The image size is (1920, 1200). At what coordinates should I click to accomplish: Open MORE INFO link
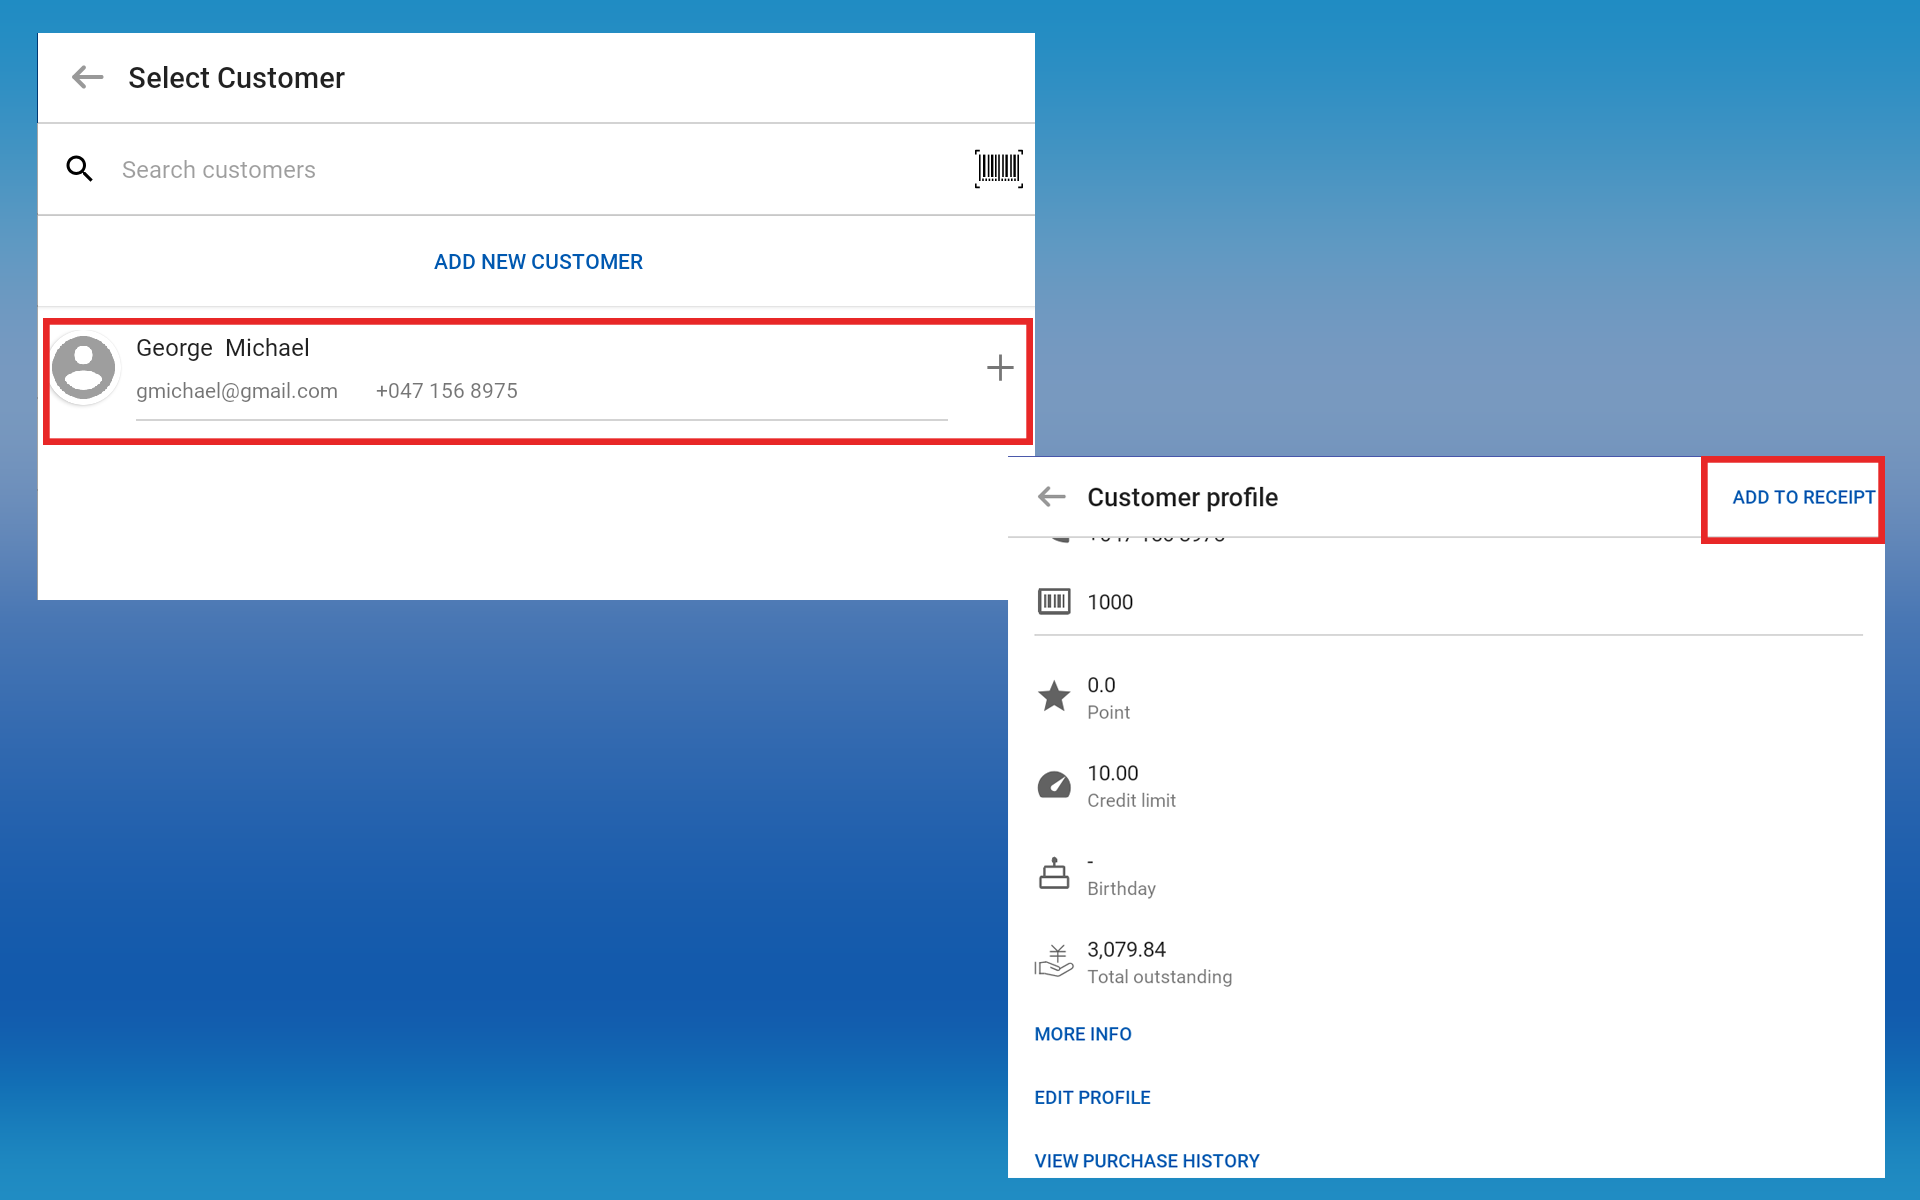coord(1083,1034)
